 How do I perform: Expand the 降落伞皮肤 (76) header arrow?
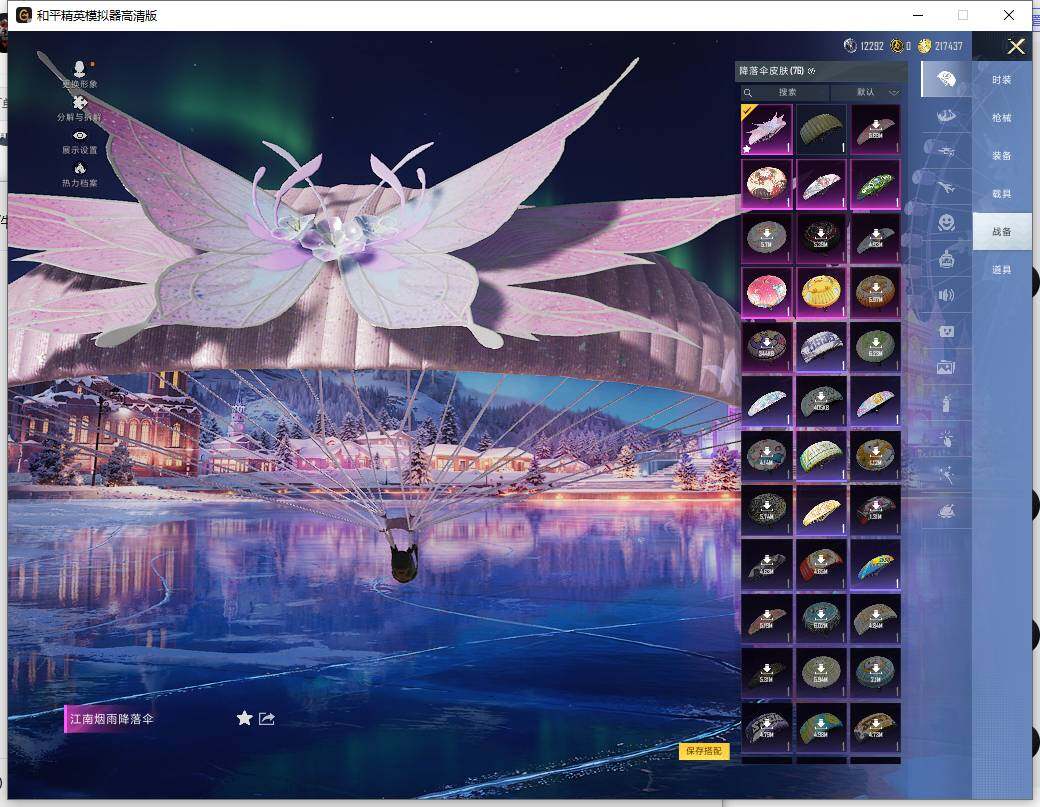[x=812, y=72]
